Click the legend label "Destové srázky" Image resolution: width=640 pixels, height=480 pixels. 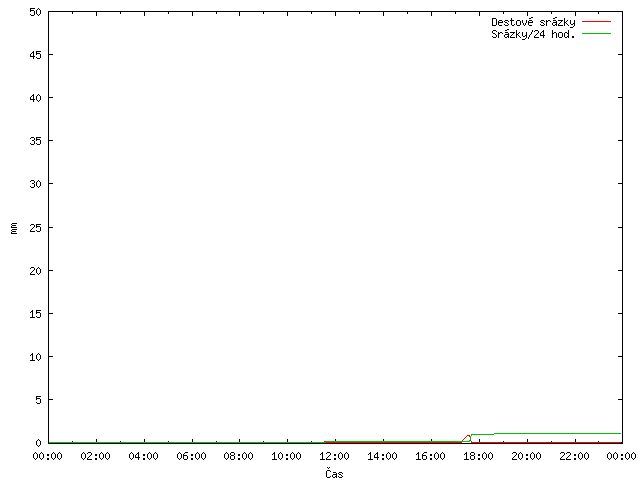(x=533, y=22)
